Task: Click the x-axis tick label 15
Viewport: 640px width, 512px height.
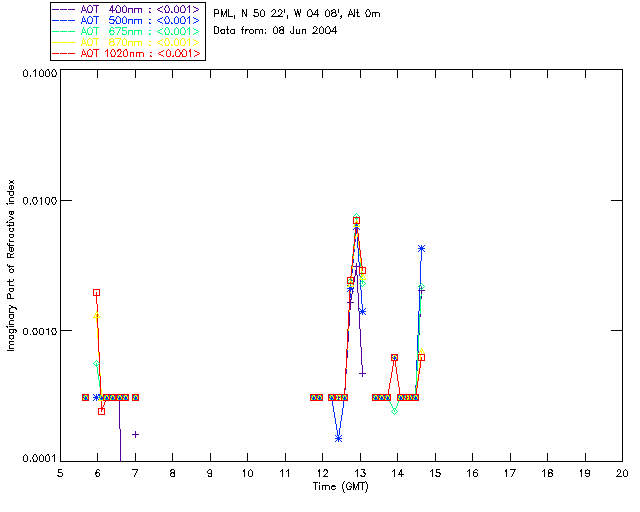Action: pyautogui.click(x=435, y=473)
